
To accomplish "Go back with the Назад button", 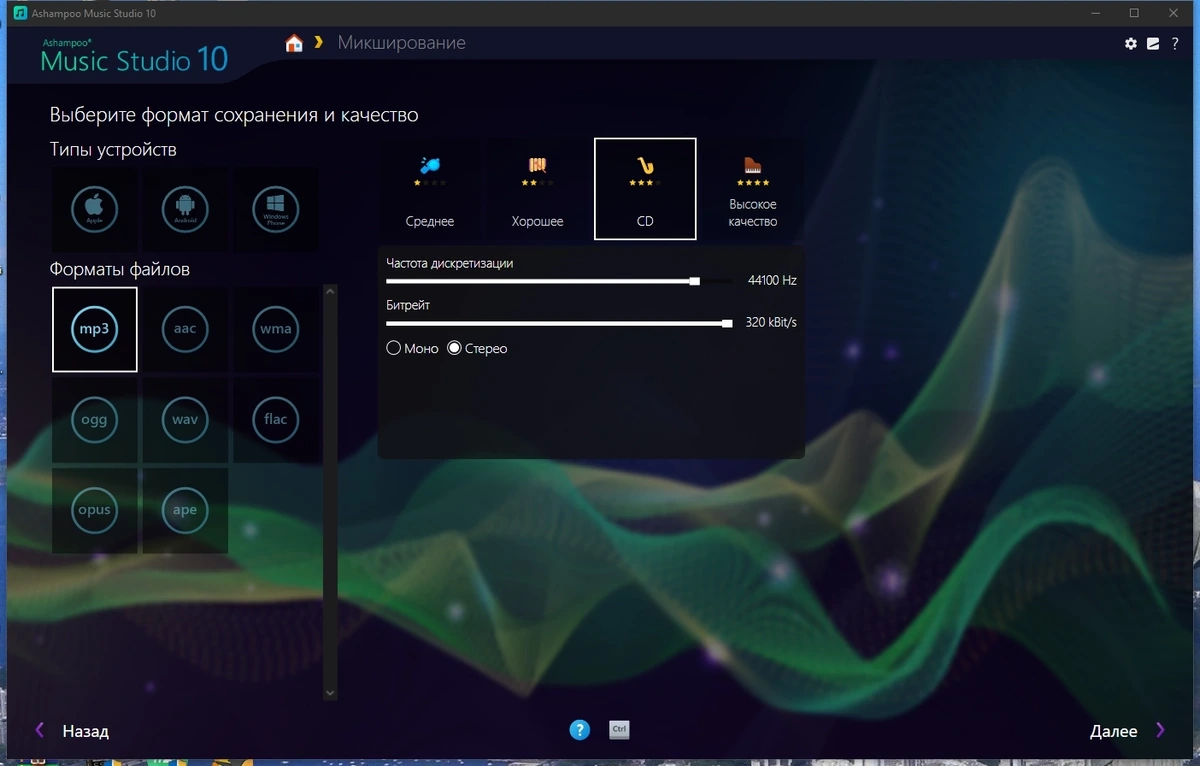I will click(72, 731).
